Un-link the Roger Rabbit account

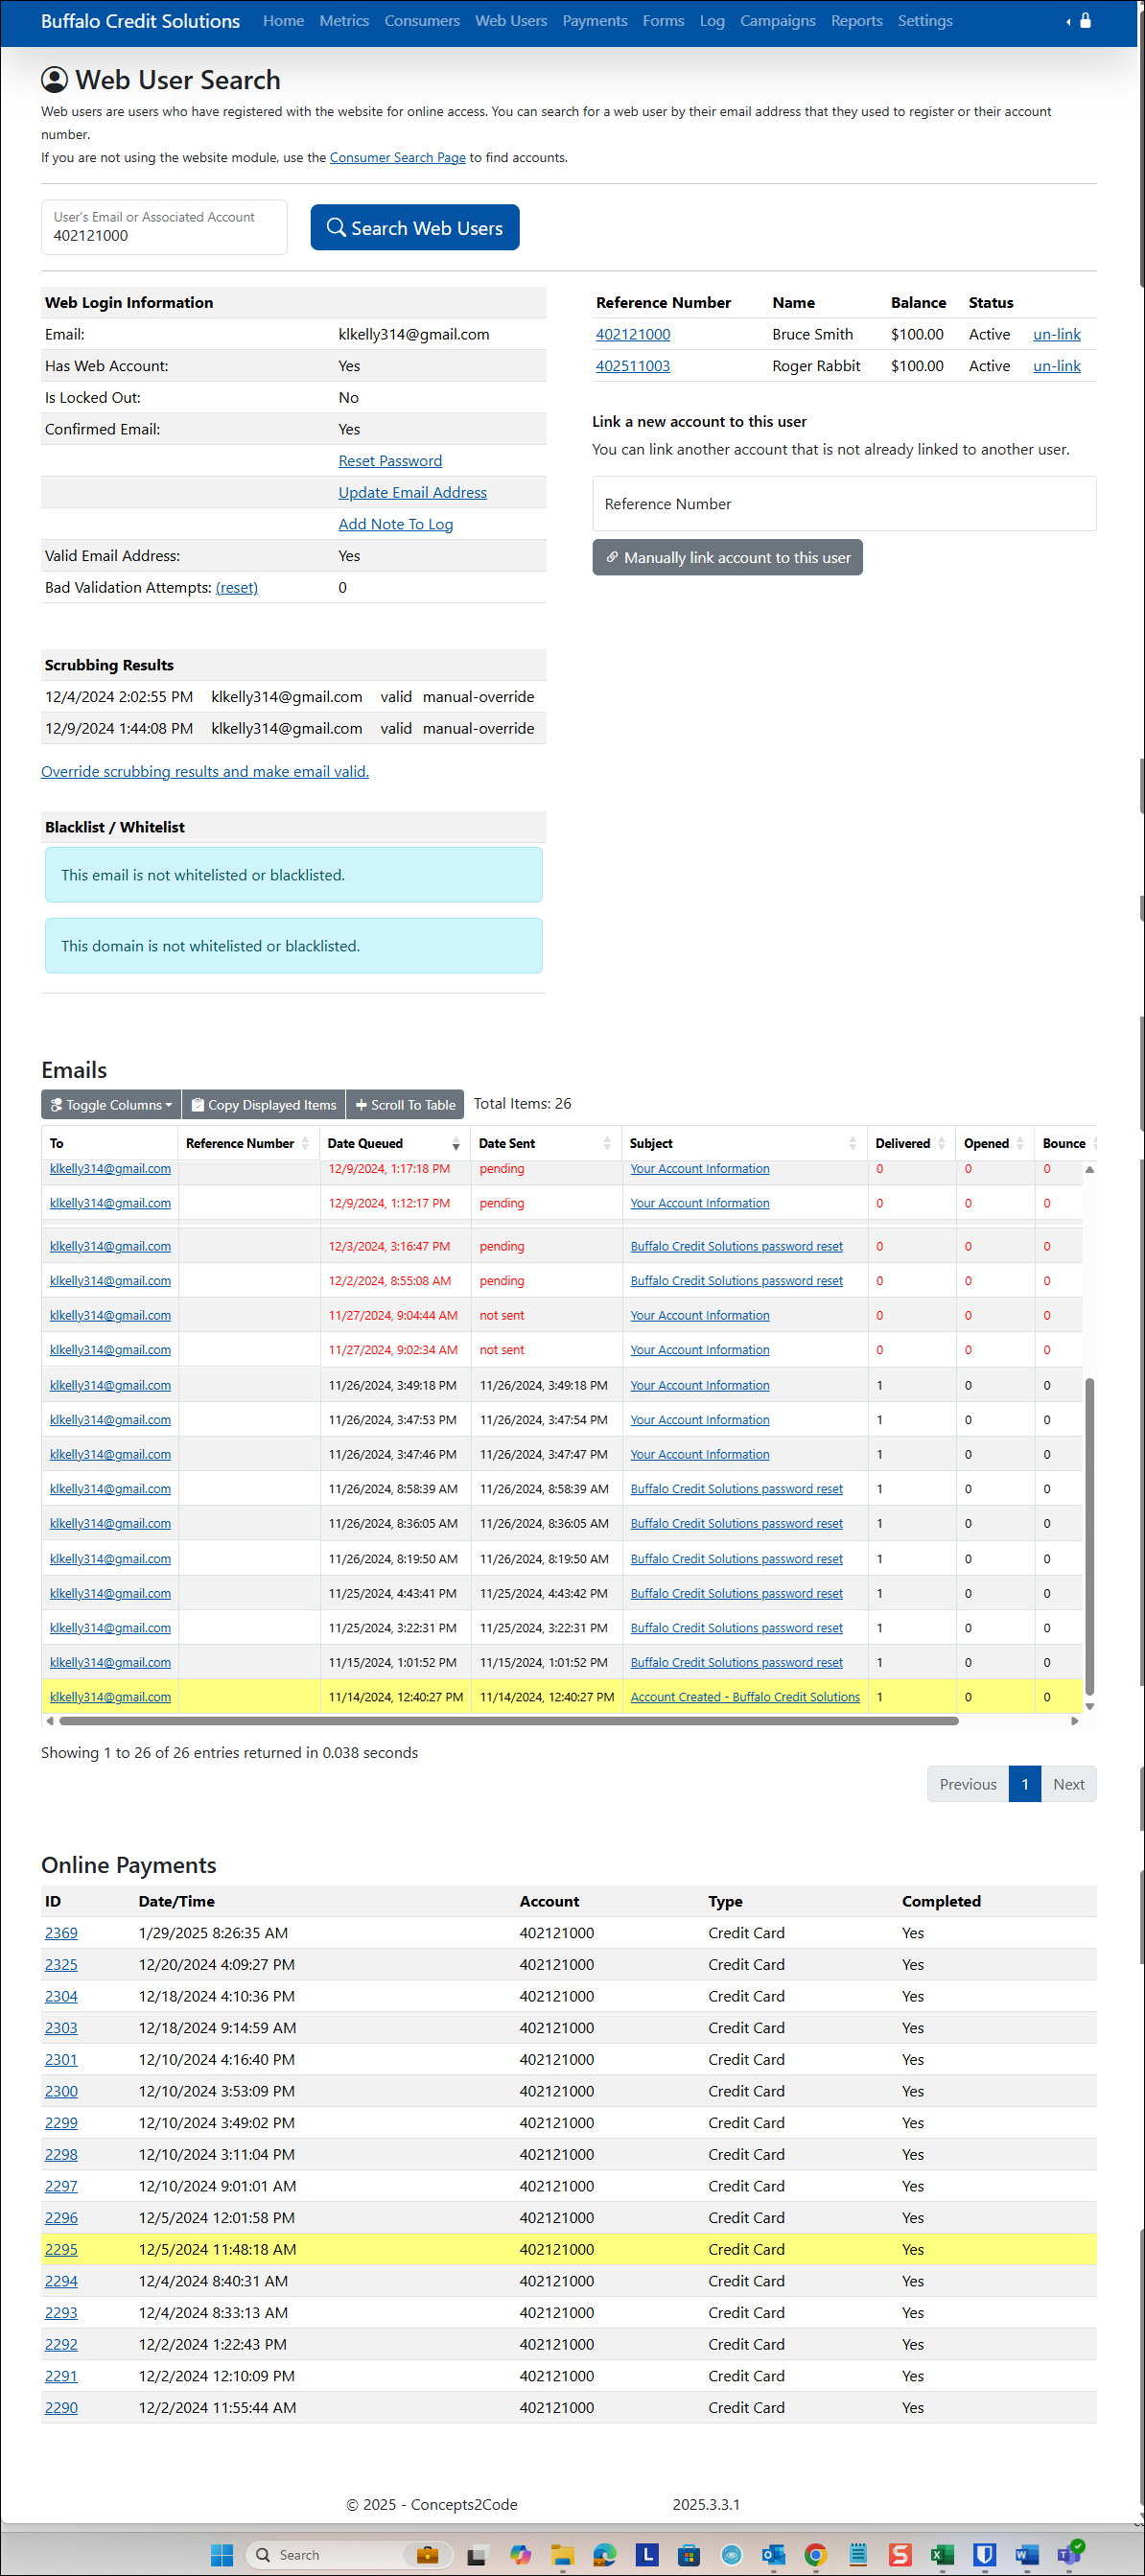[1056, 366]
